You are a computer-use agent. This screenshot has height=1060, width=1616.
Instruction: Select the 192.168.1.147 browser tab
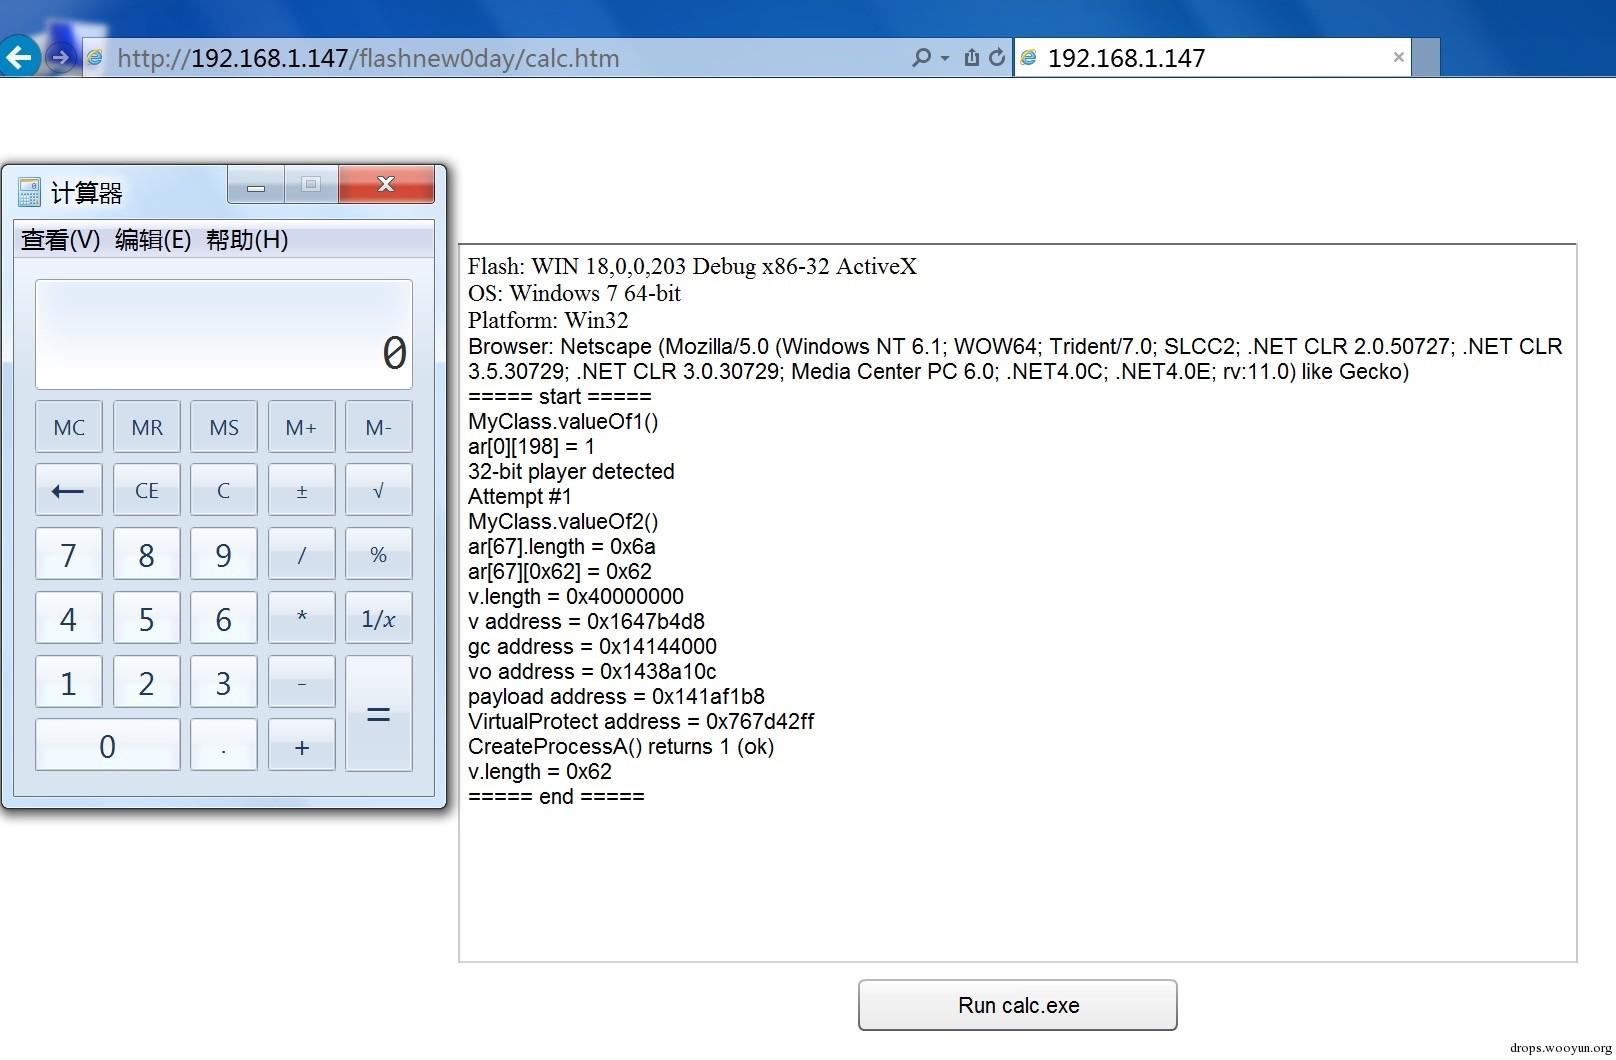click(1212, 58)
